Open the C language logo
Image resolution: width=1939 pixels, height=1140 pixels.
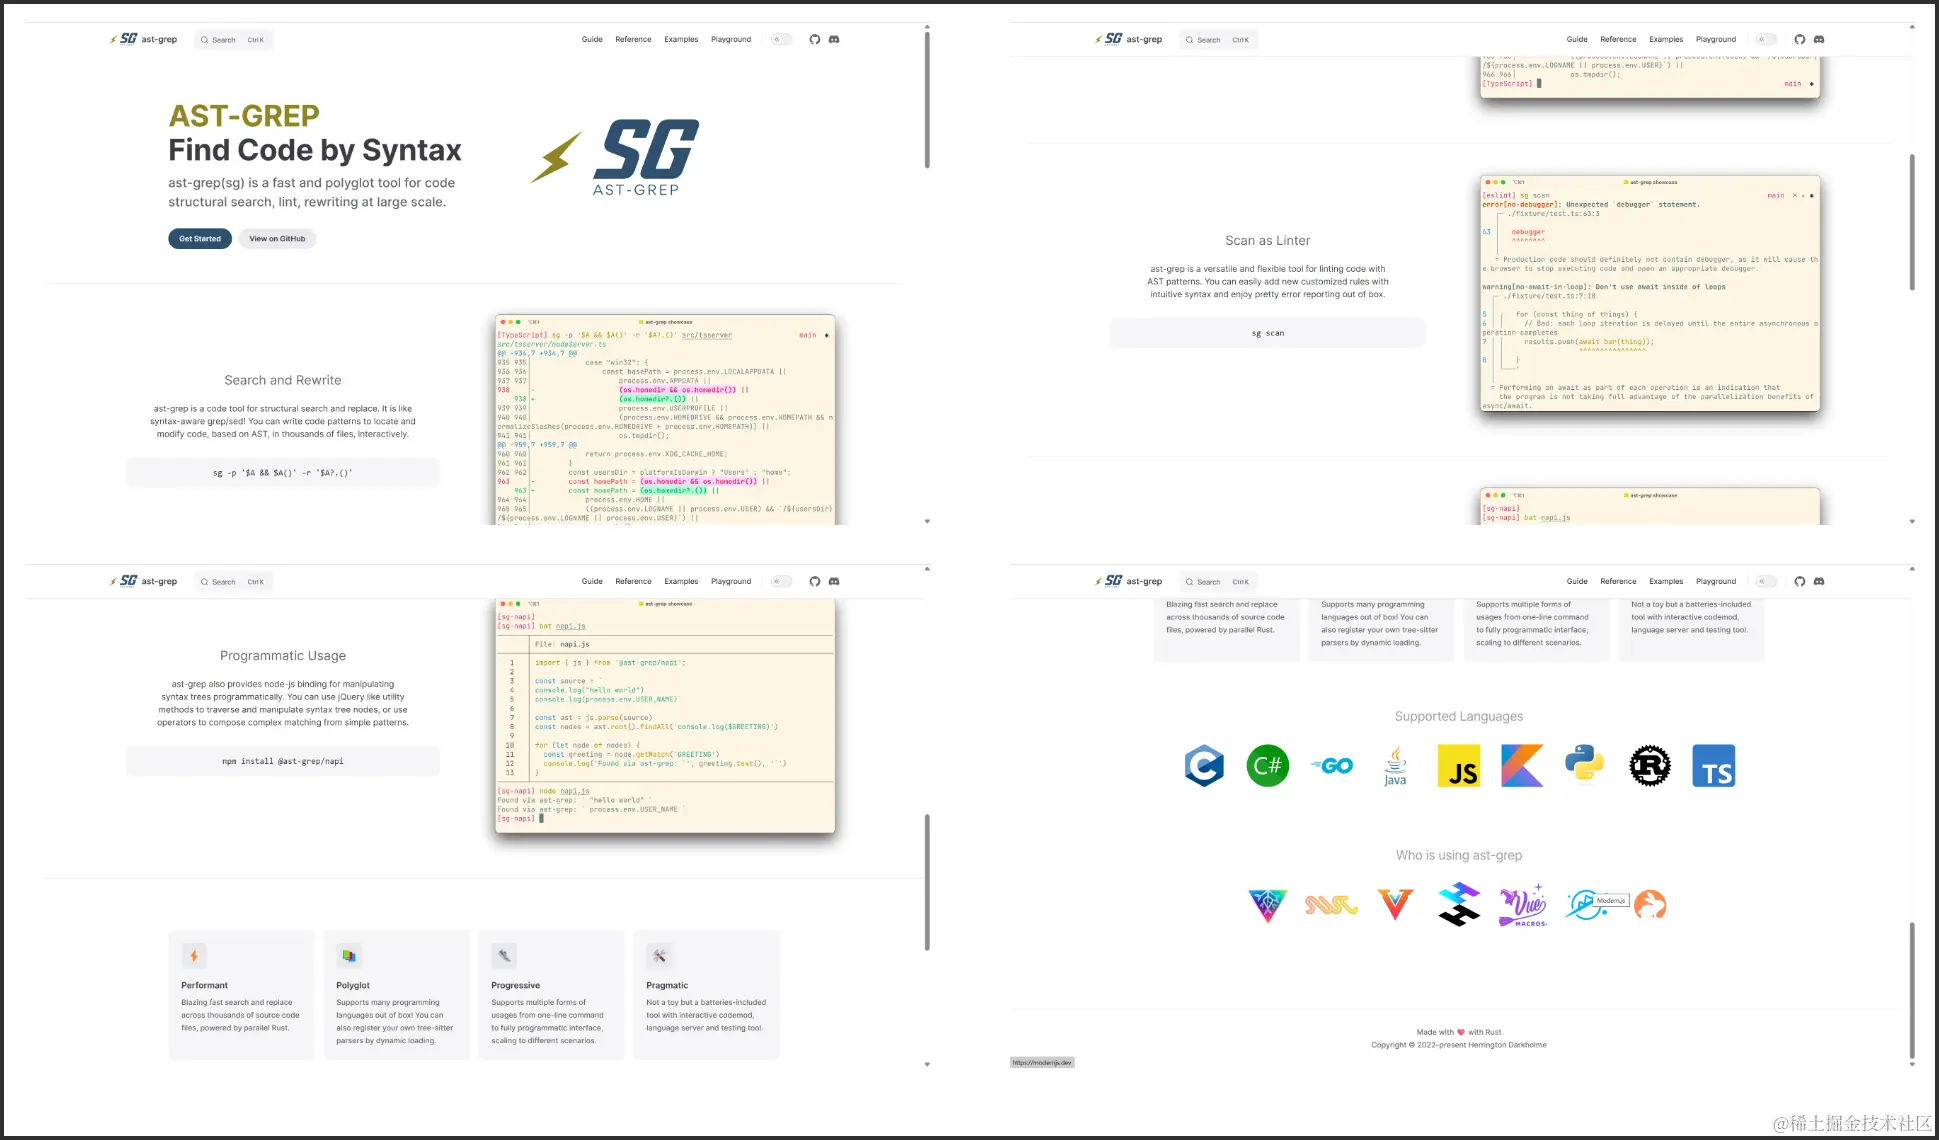pos(1204,766)
